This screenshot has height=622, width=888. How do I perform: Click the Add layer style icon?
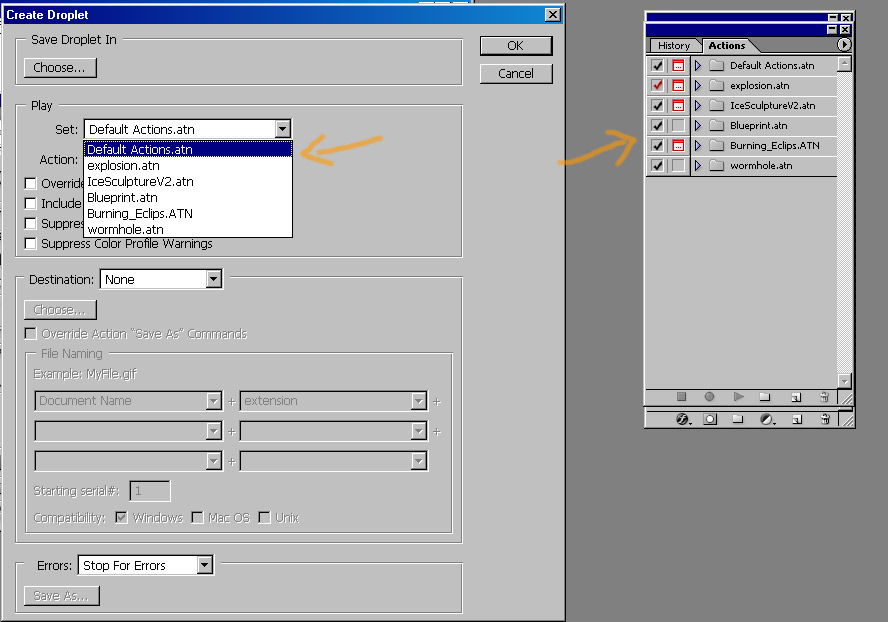click(x=684, y=420)
